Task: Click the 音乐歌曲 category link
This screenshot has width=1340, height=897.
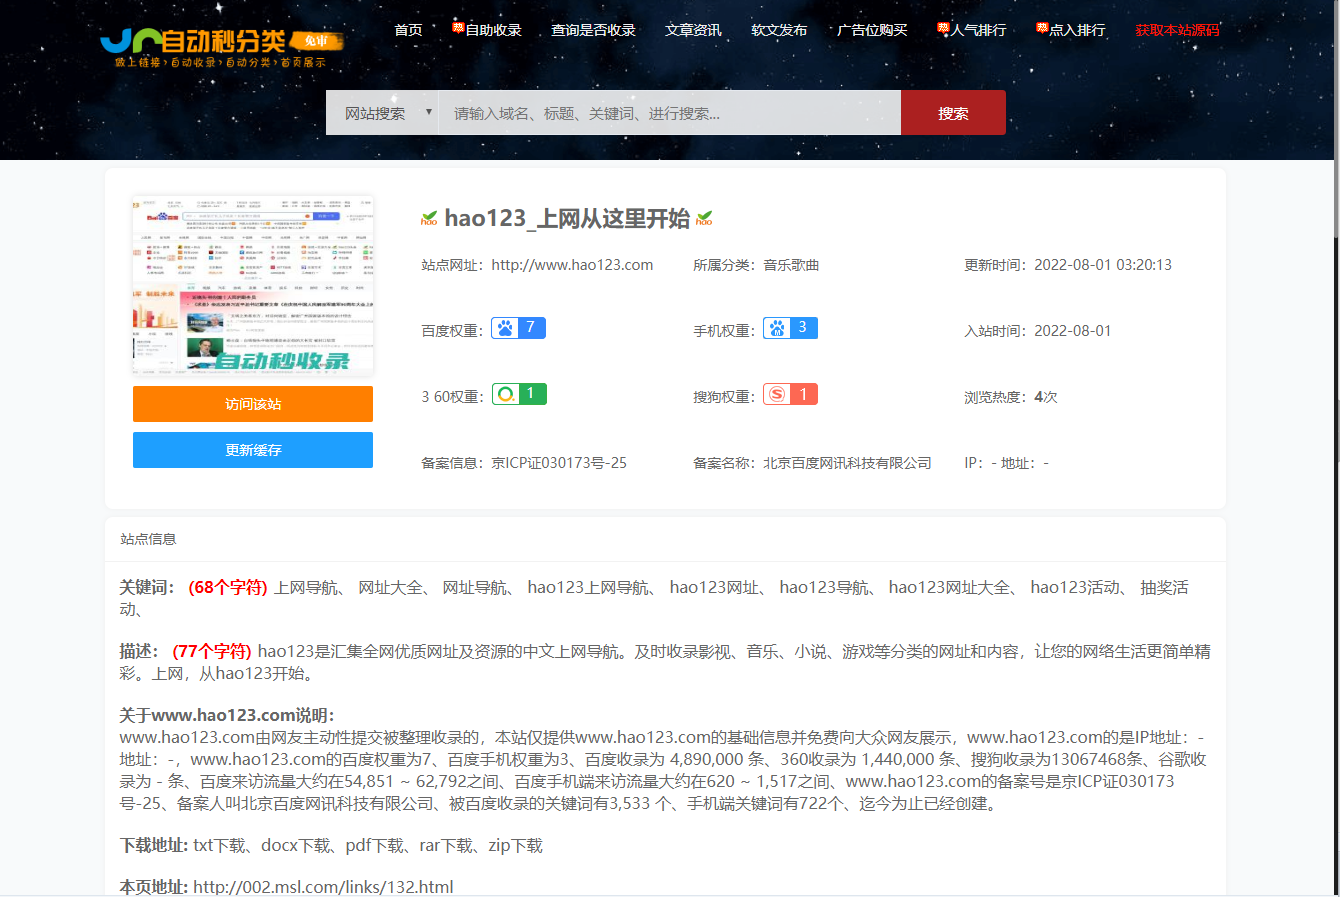Action: click(x=791, y=265)
